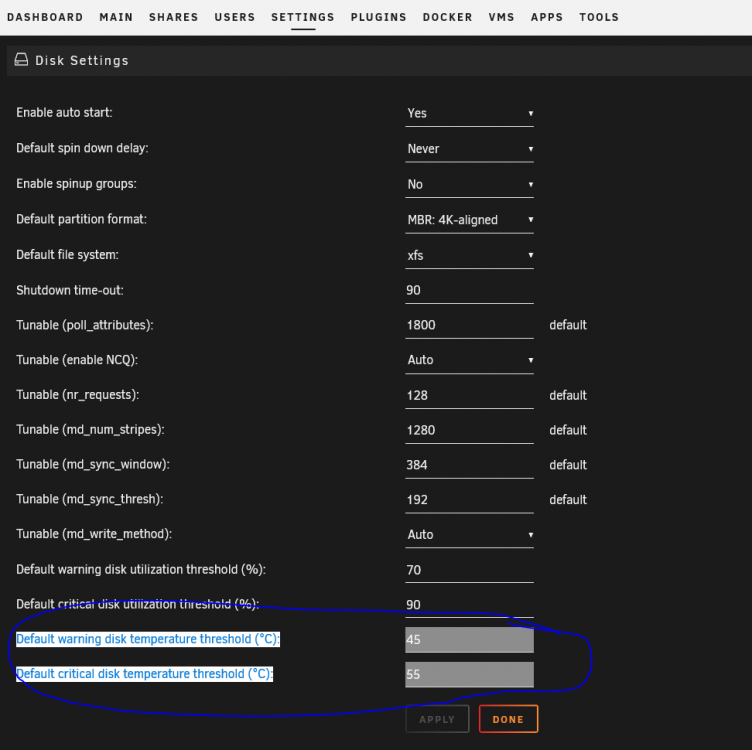Click the Tunable (enable NCQ) label
Image resolution: width=752 pixels, height=750 pixels.
[77, 360]
